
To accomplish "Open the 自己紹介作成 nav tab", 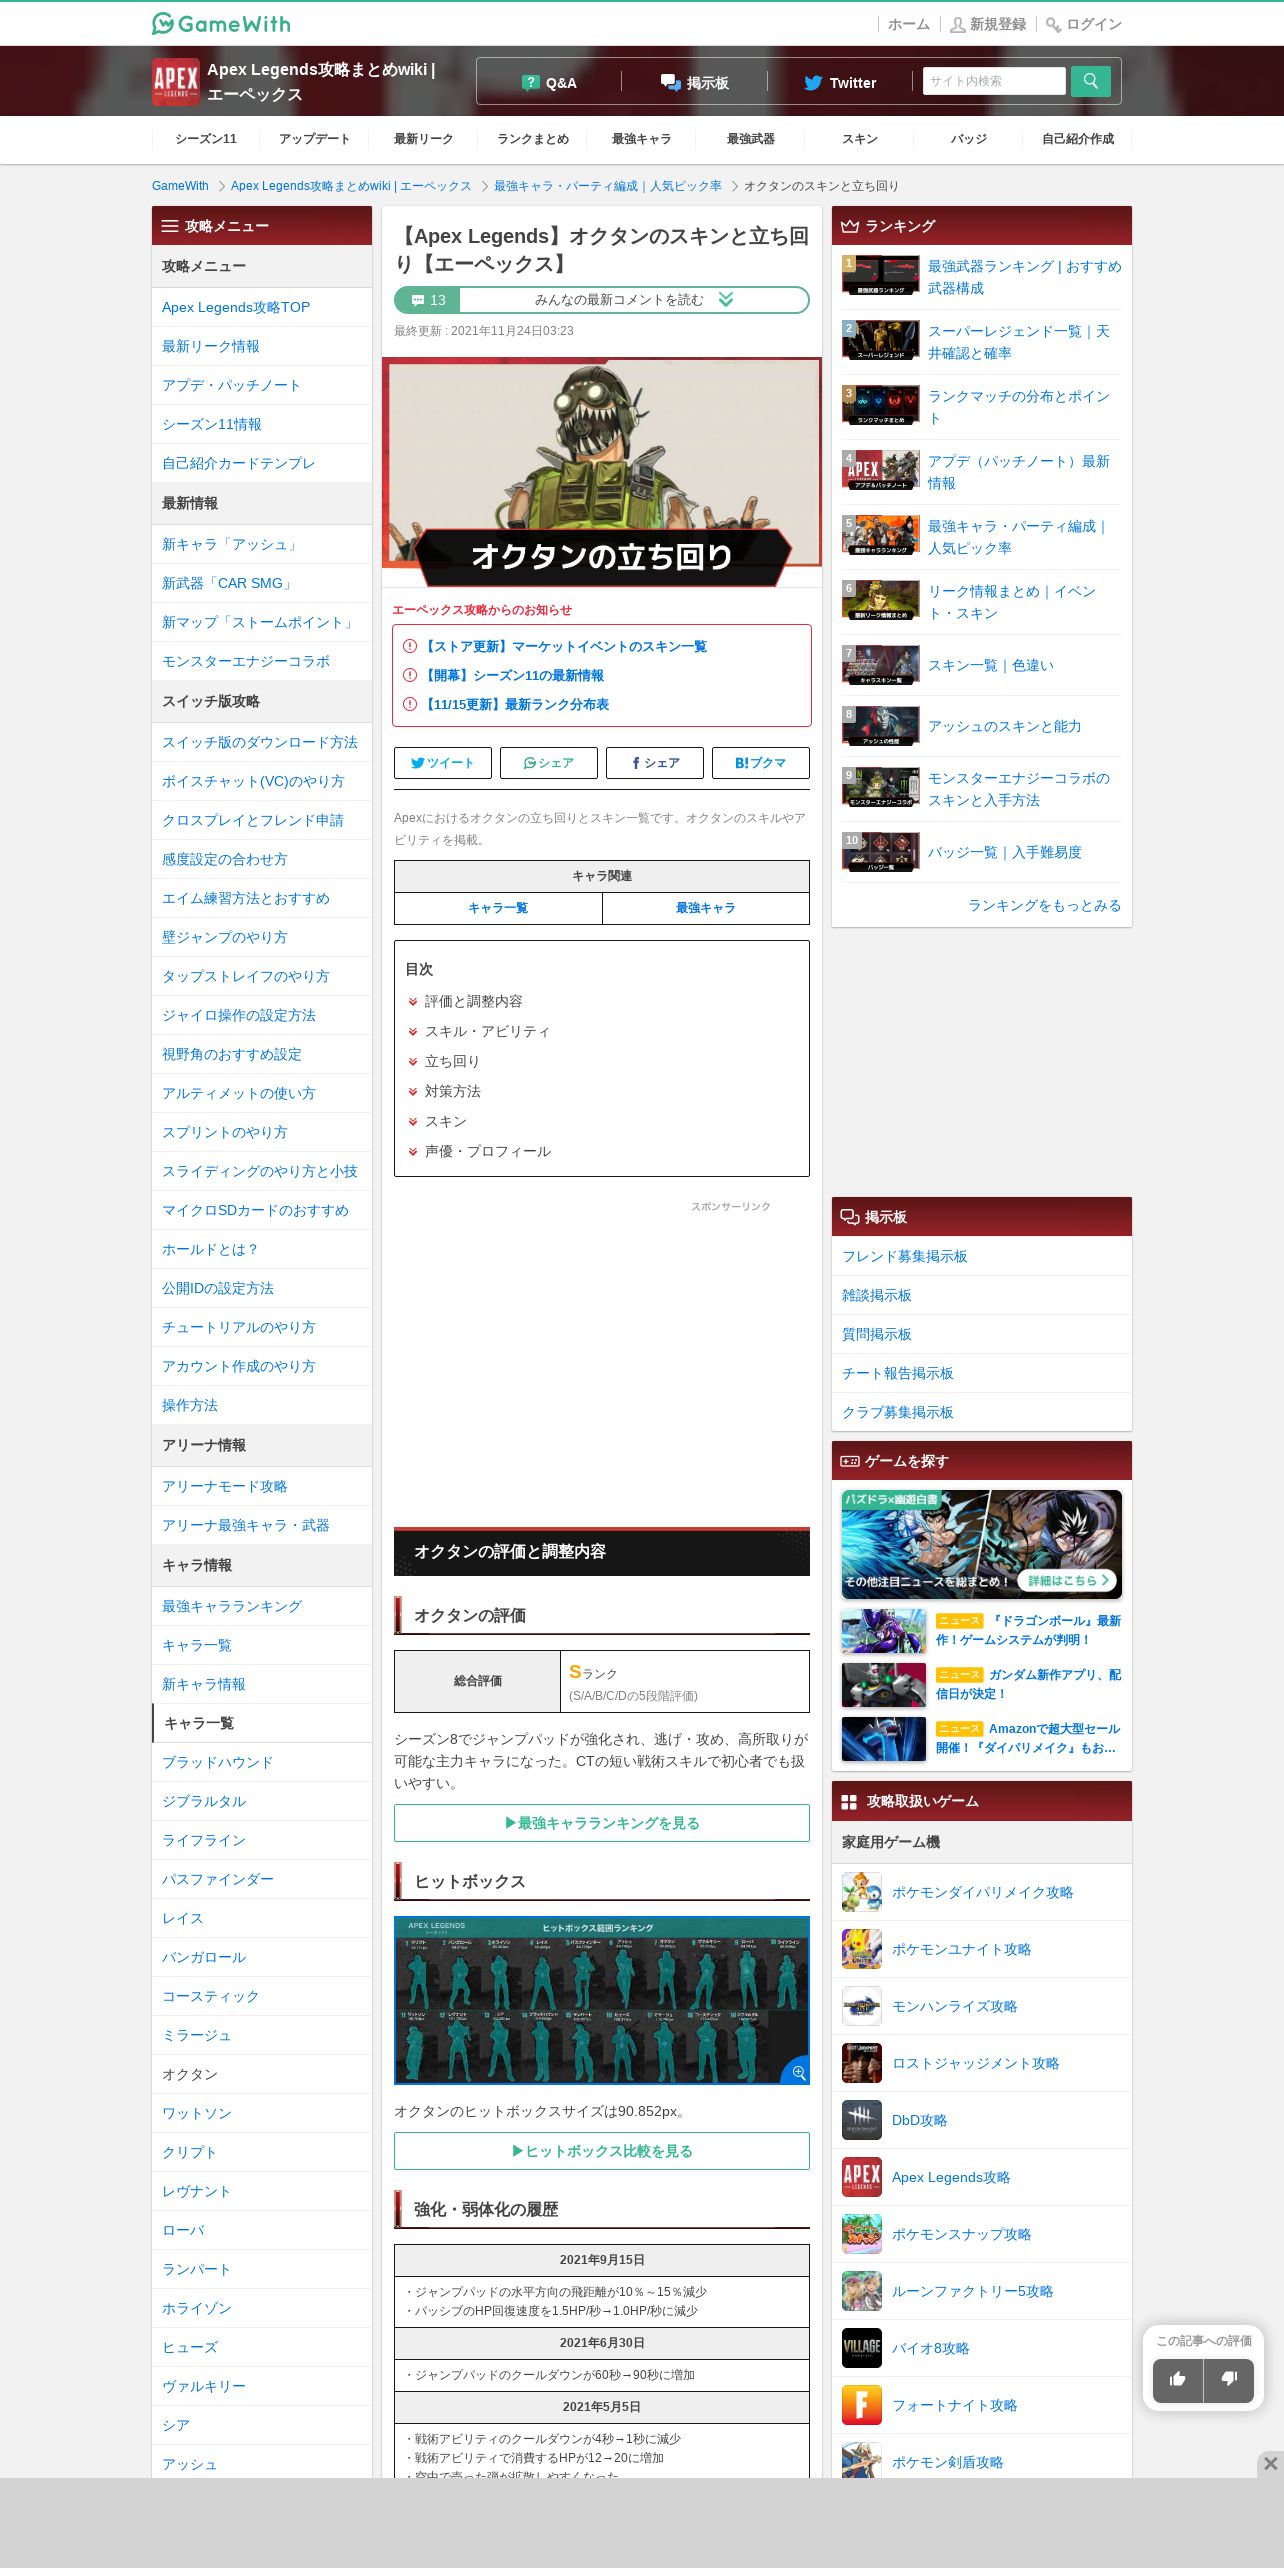I will [x=1078, y=139].
